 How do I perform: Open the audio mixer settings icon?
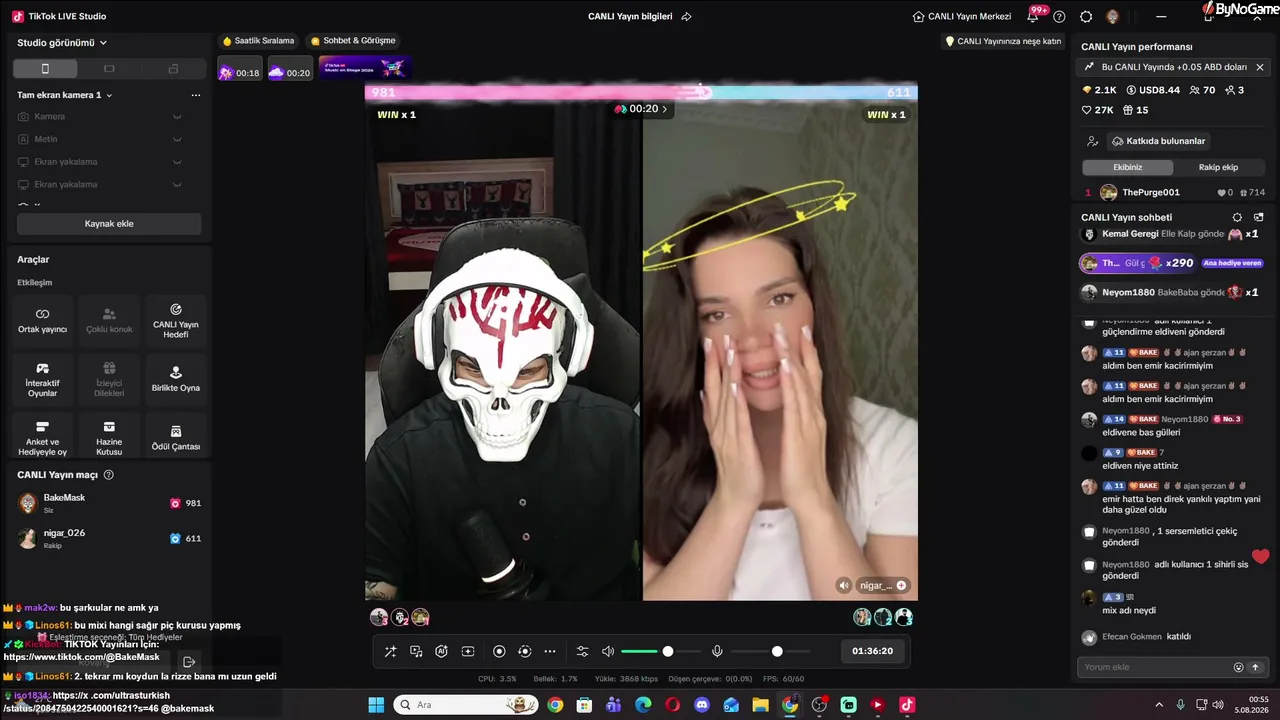[x=583, y=651]
